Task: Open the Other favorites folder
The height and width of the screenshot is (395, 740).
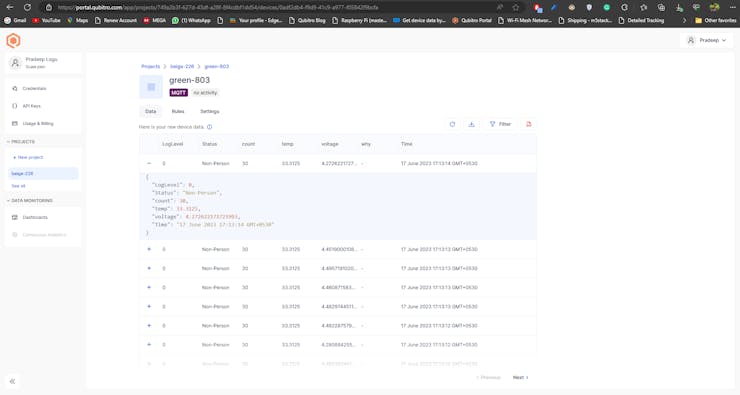Action: [715, 21]
